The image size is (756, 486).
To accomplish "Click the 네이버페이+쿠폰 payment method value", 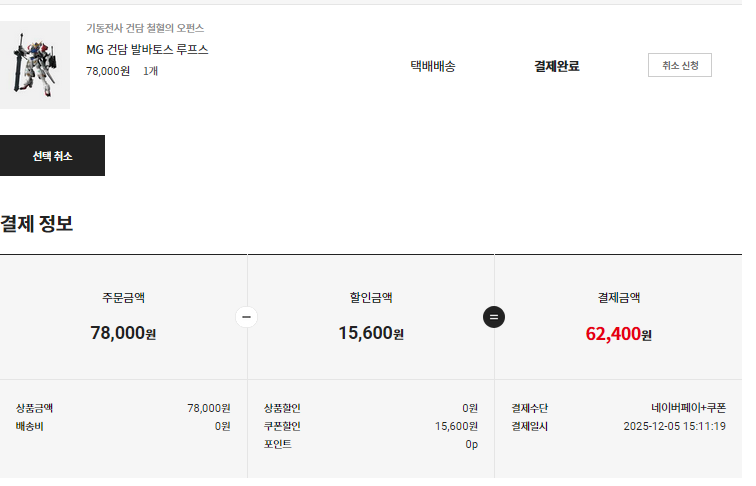I will point(688,408).
